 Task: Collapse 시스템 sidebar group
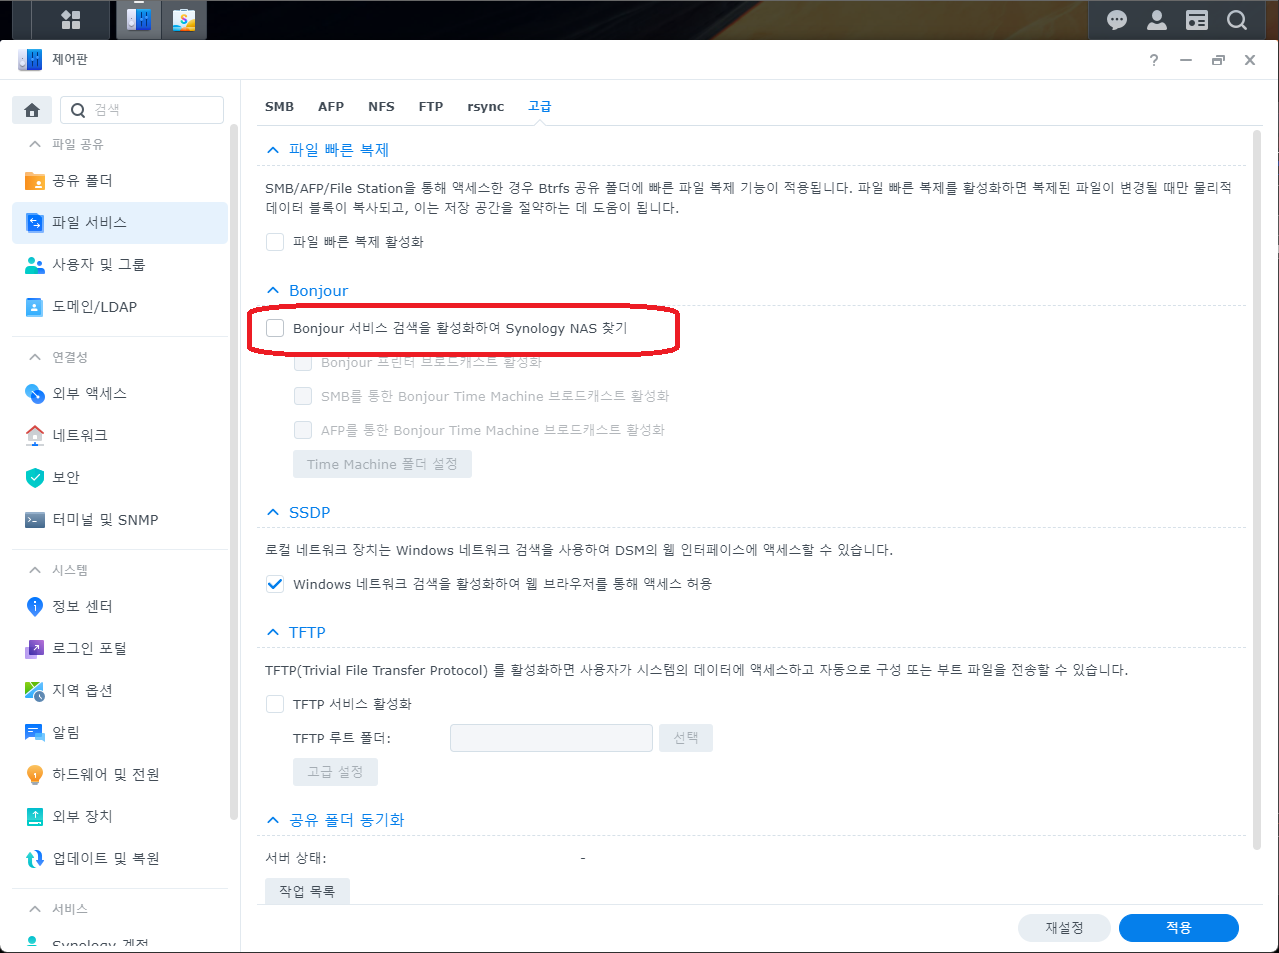tap(35, 570)
